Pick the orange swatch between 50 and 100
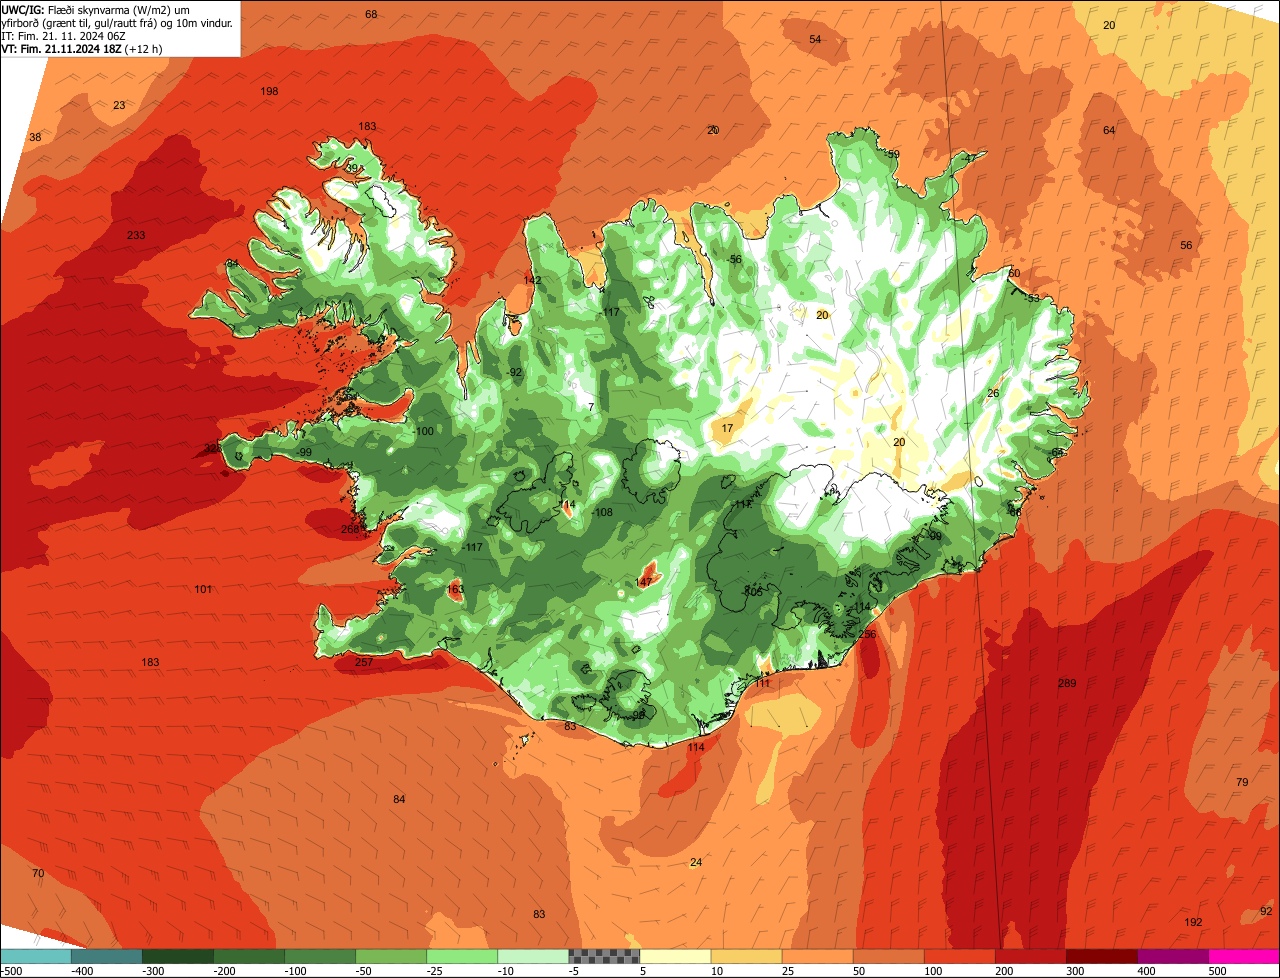Viewport: 1280px width, 978px height. coord(888,956)
